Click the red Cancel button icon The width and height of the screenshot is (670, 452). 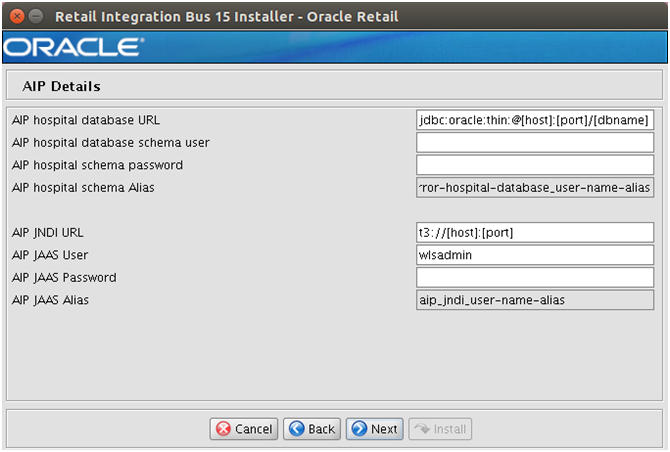(223, 429)
